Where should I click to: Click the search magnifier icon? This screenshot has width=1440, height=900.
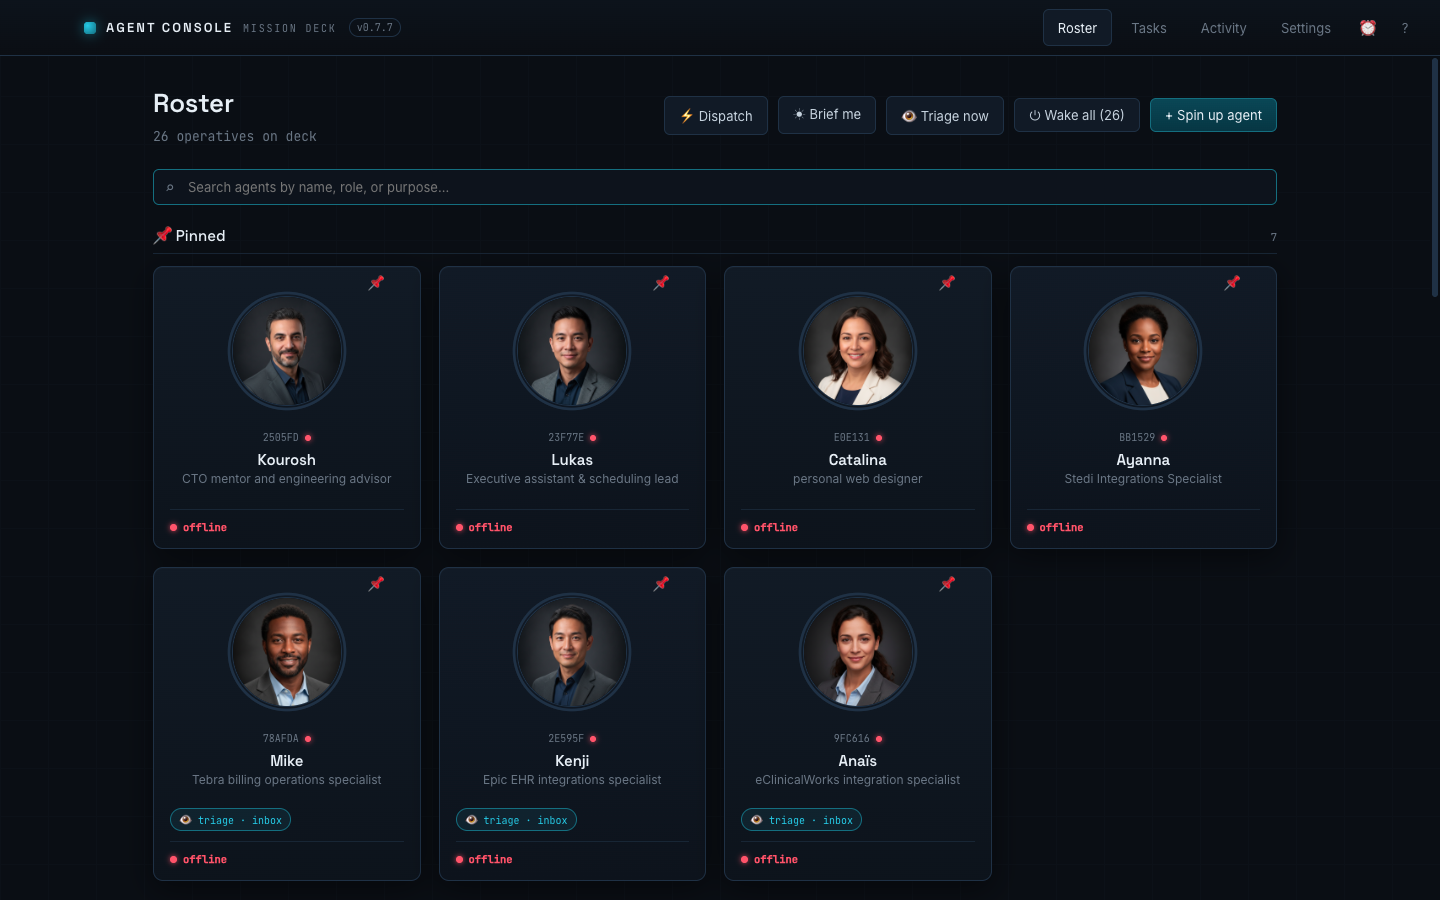pyautogui.click(x=170, y=187)
